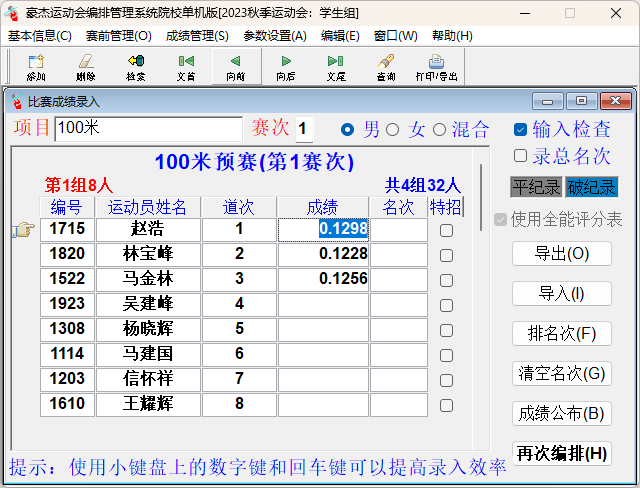Click the gray 平纪录 color label
The height and width of the screenshot is (488, 640).
pos(536,187)
